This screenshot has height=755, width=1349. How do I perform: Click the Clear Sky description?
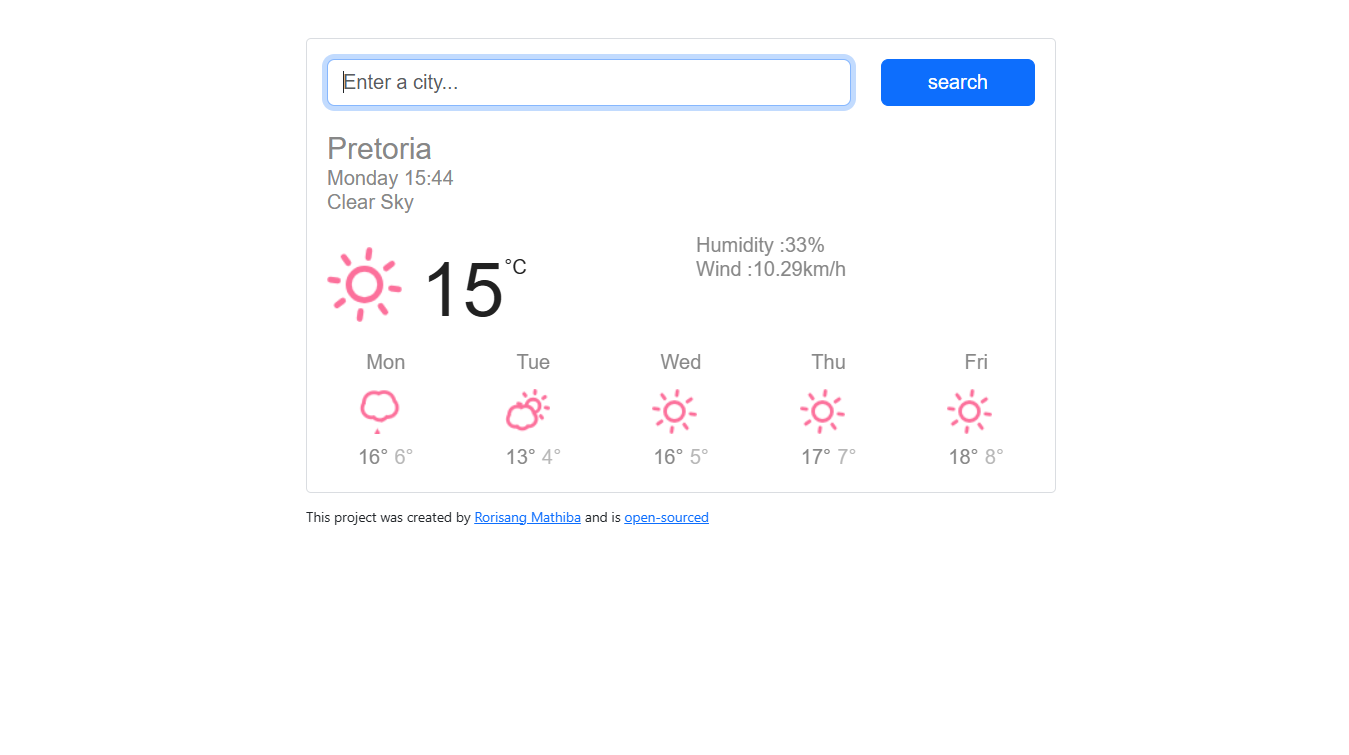(370, 202)
